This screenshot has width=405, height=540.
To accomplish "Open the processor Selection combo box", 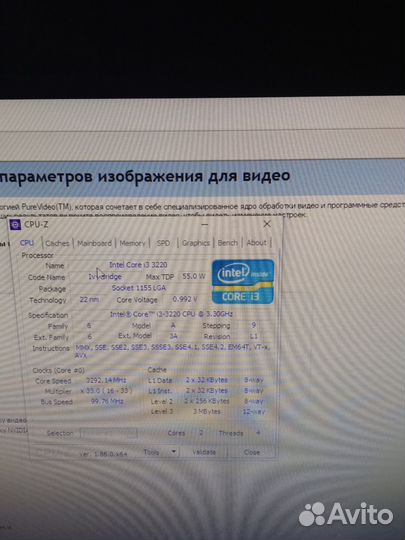I will (x=108, y=433).
